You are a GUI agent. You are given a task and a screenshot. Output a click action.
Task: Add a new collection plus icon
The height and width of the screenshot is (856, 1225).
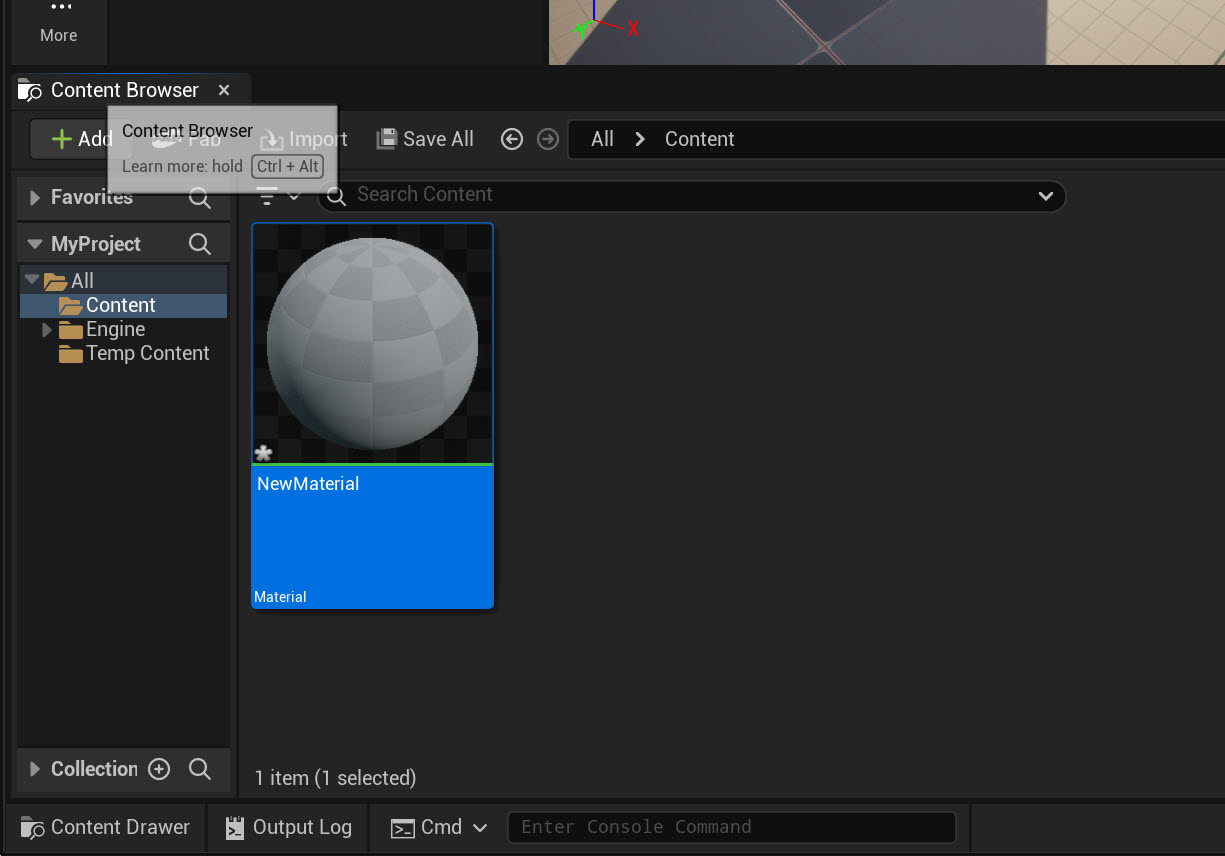pos(159,769)
